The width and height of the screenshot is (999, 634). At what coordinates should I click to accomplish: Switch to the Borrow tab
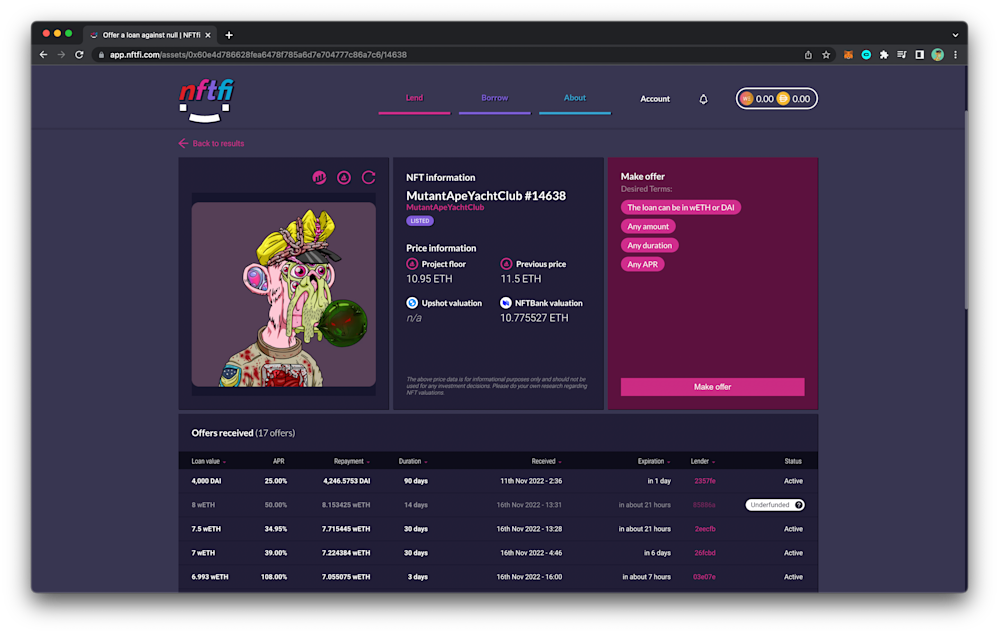click(494, 99)
